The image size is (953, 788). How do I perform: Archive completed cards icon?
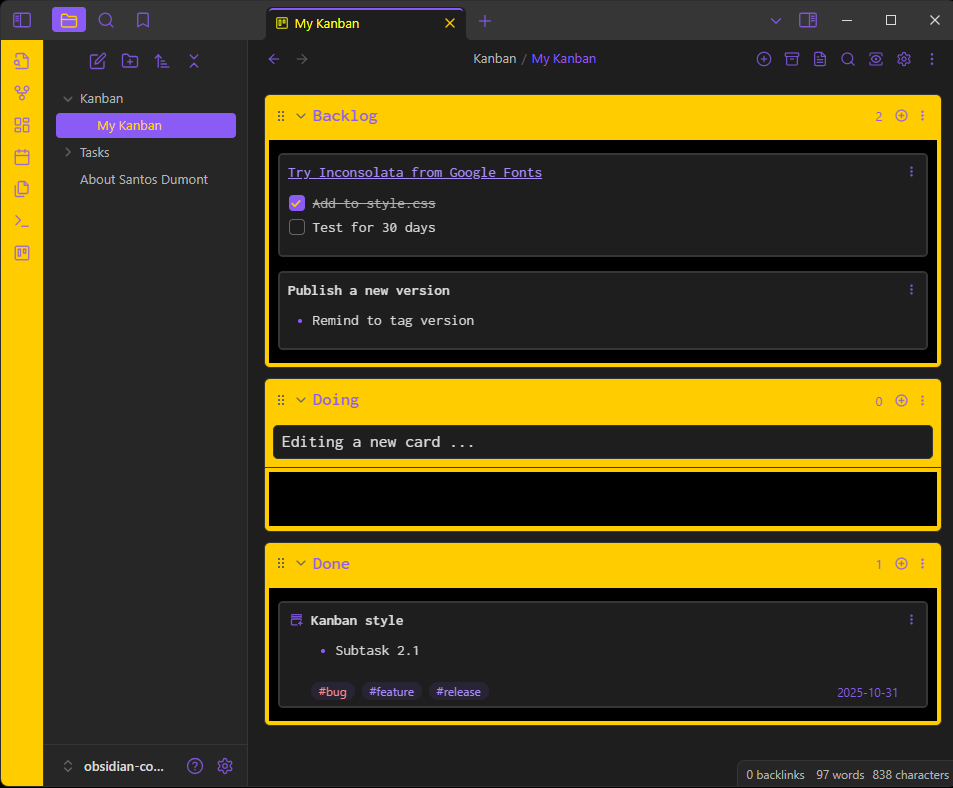click(792, 59)
